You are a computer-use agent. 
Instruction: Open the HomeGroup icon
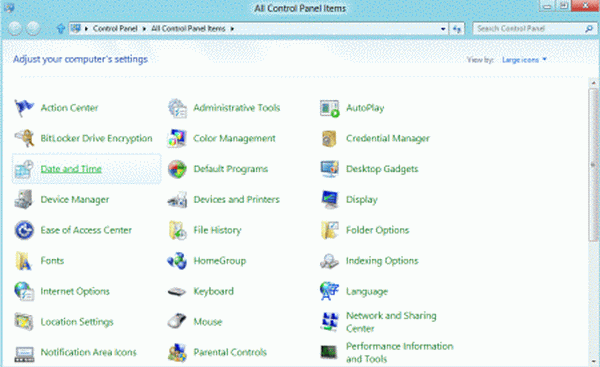[177, 261]
